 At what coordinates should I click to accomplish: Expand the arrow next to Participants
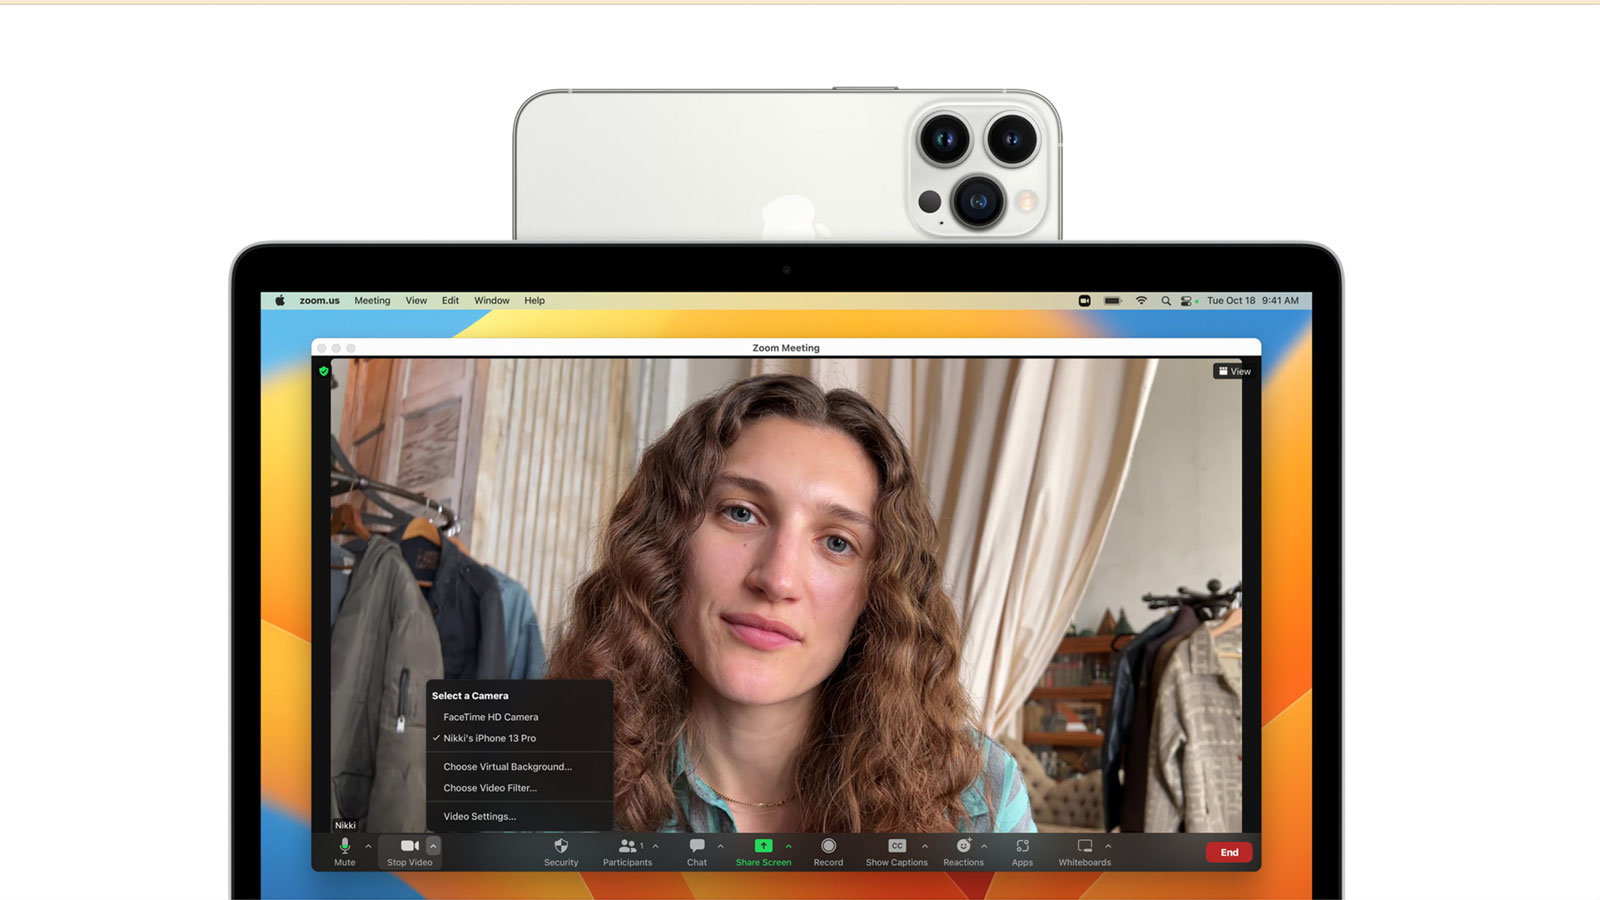click(656, 846)
